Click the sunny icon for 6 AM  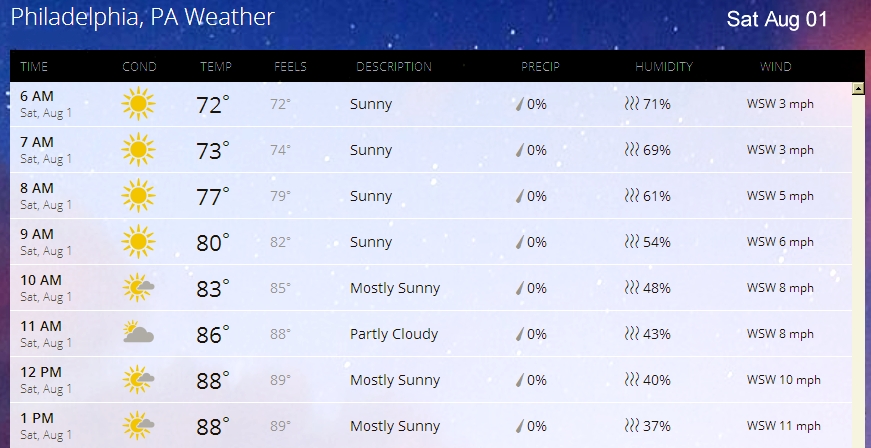138,104
